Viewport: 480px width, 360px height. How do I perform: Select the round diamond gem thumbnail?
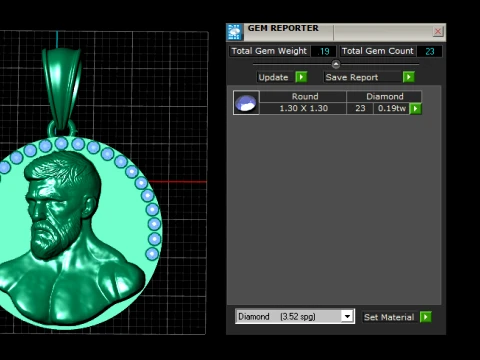coord(246,103)
